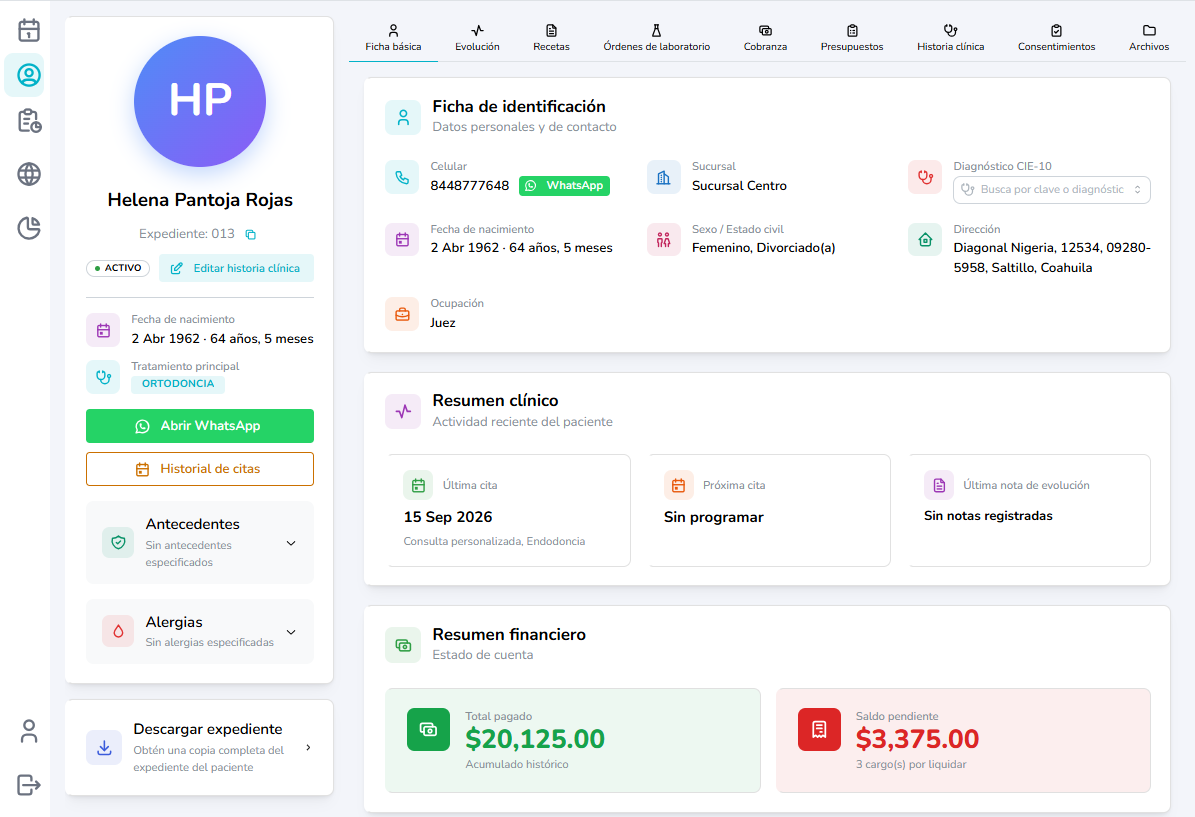The image size is (1195, 817).
Task: Click the user account icon at sidebar bottom
Action: pos(29,732)
